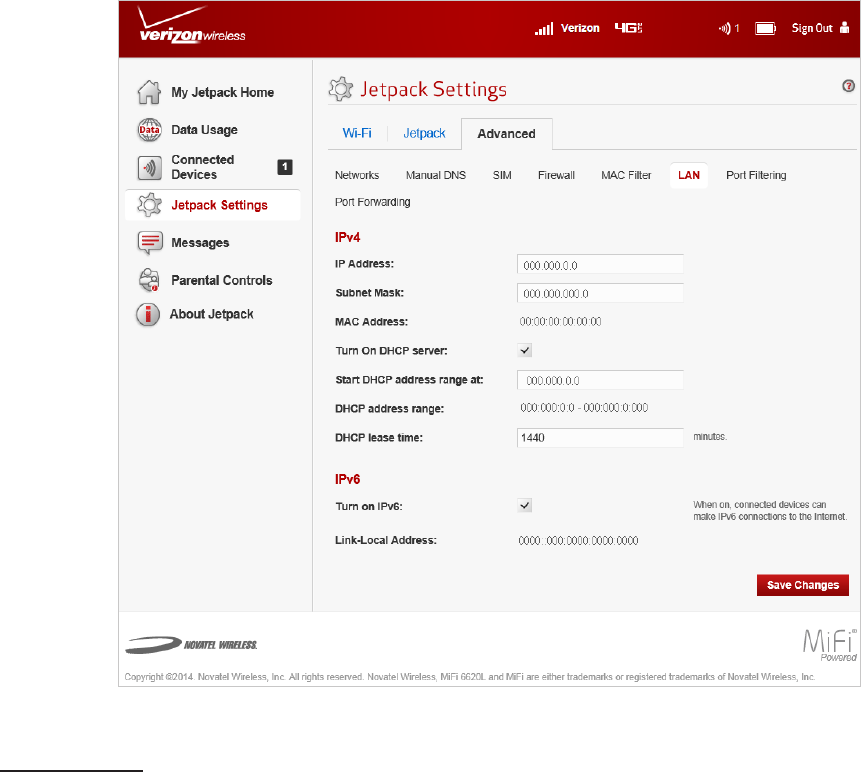Click the My Jetpack Home house icon
Viewport: 861px width, 772px height.
click(148, 93)
